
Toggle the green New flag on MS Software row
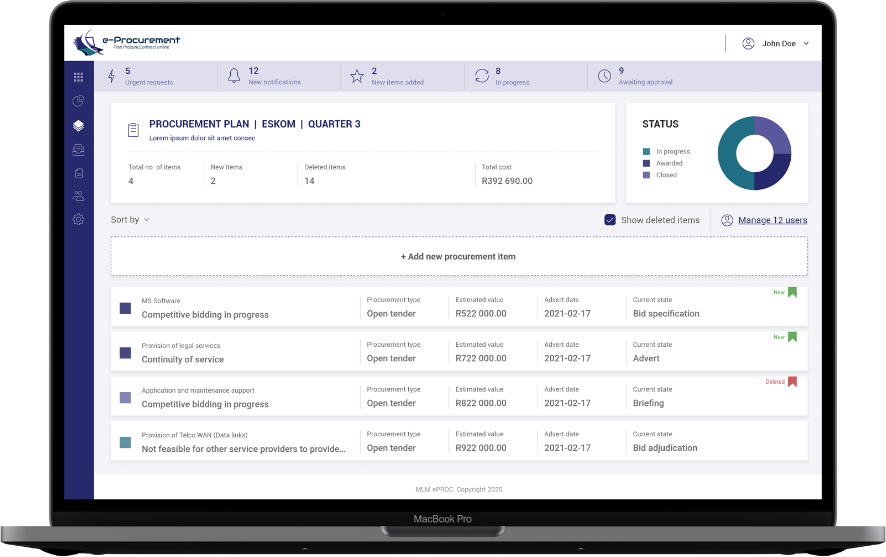792,293
